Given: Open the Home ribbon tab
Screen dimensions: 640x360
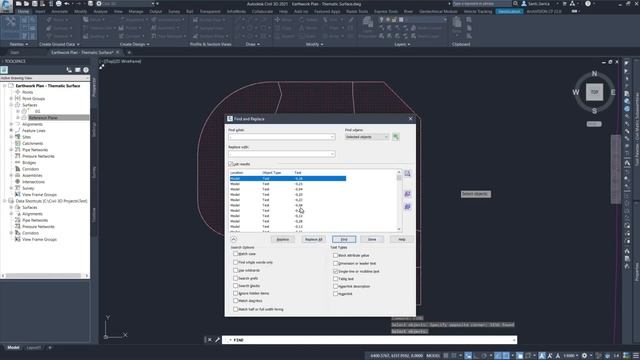Looking at the screenshot, I should click(x=23, y=11).
